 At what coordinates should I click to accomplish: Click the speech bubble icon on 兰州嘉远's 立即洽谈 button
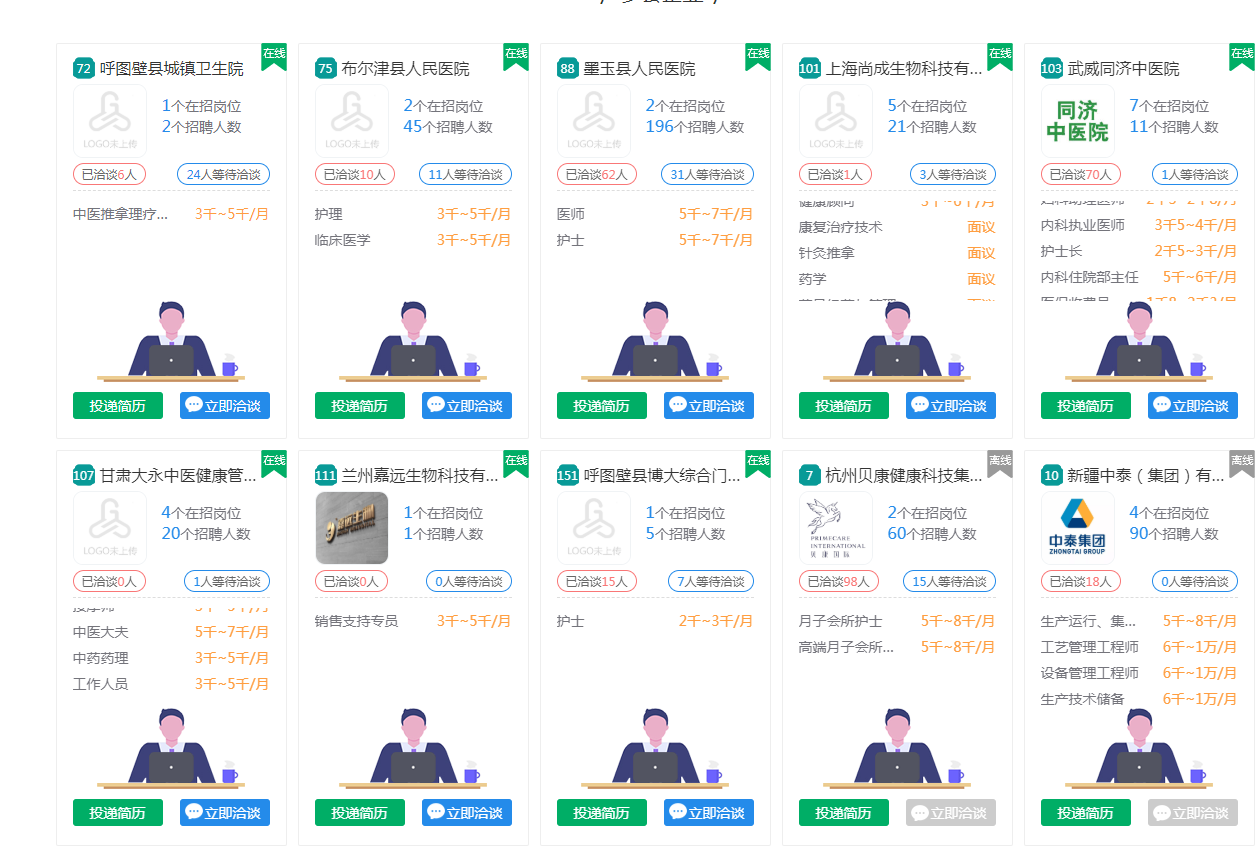pyautogui.click(x=435, y=812)
